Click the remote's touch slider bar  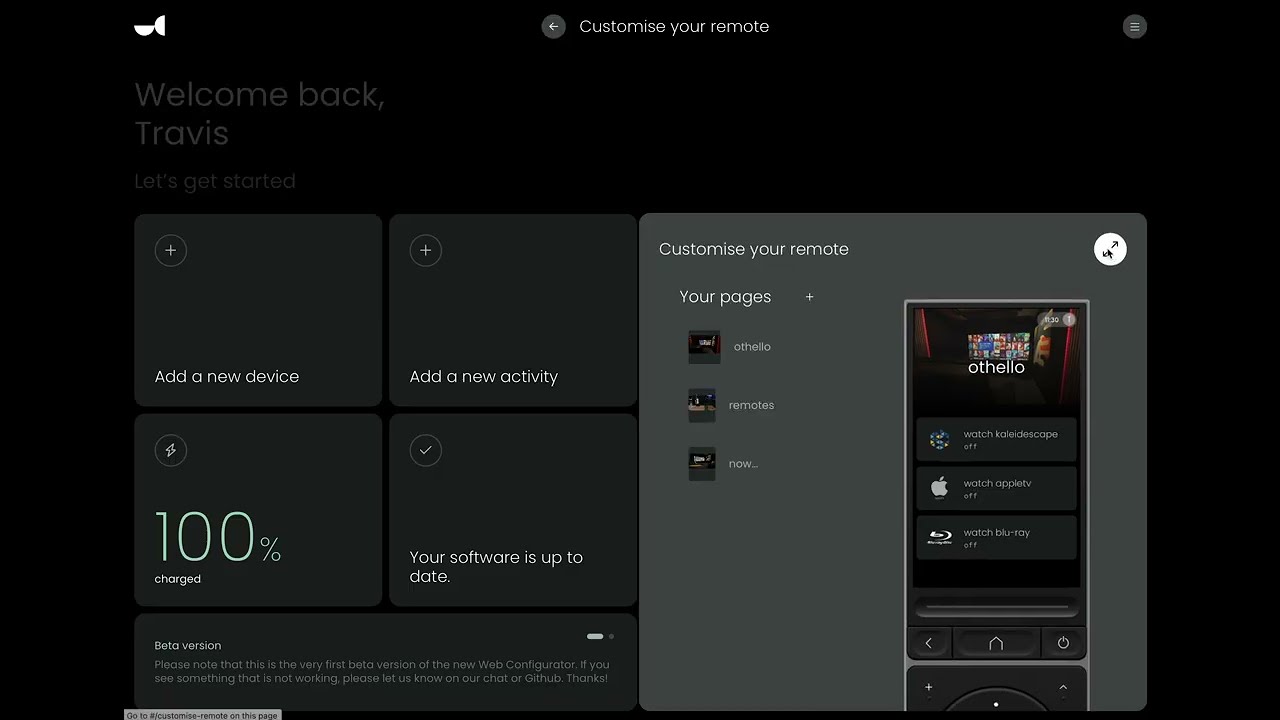pos(996,606)
